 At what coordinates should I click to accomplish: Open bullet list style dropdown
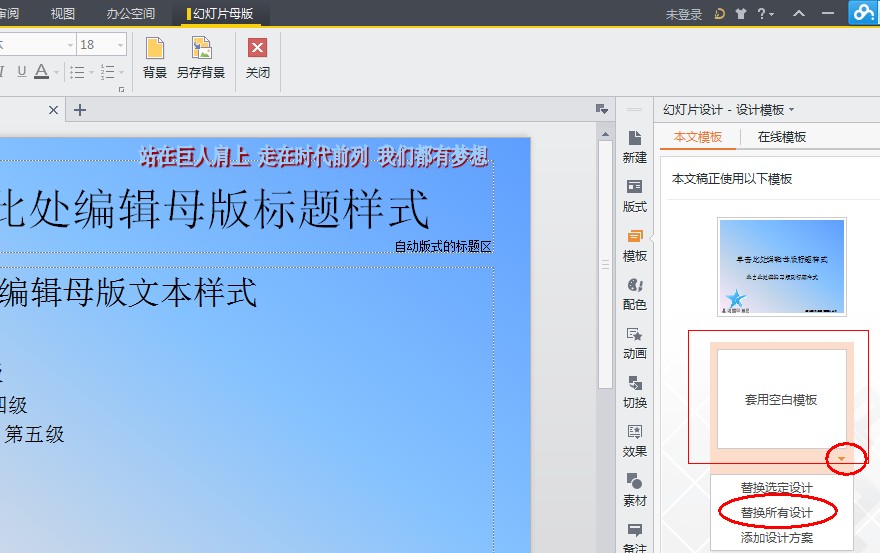tap(91, 72)
